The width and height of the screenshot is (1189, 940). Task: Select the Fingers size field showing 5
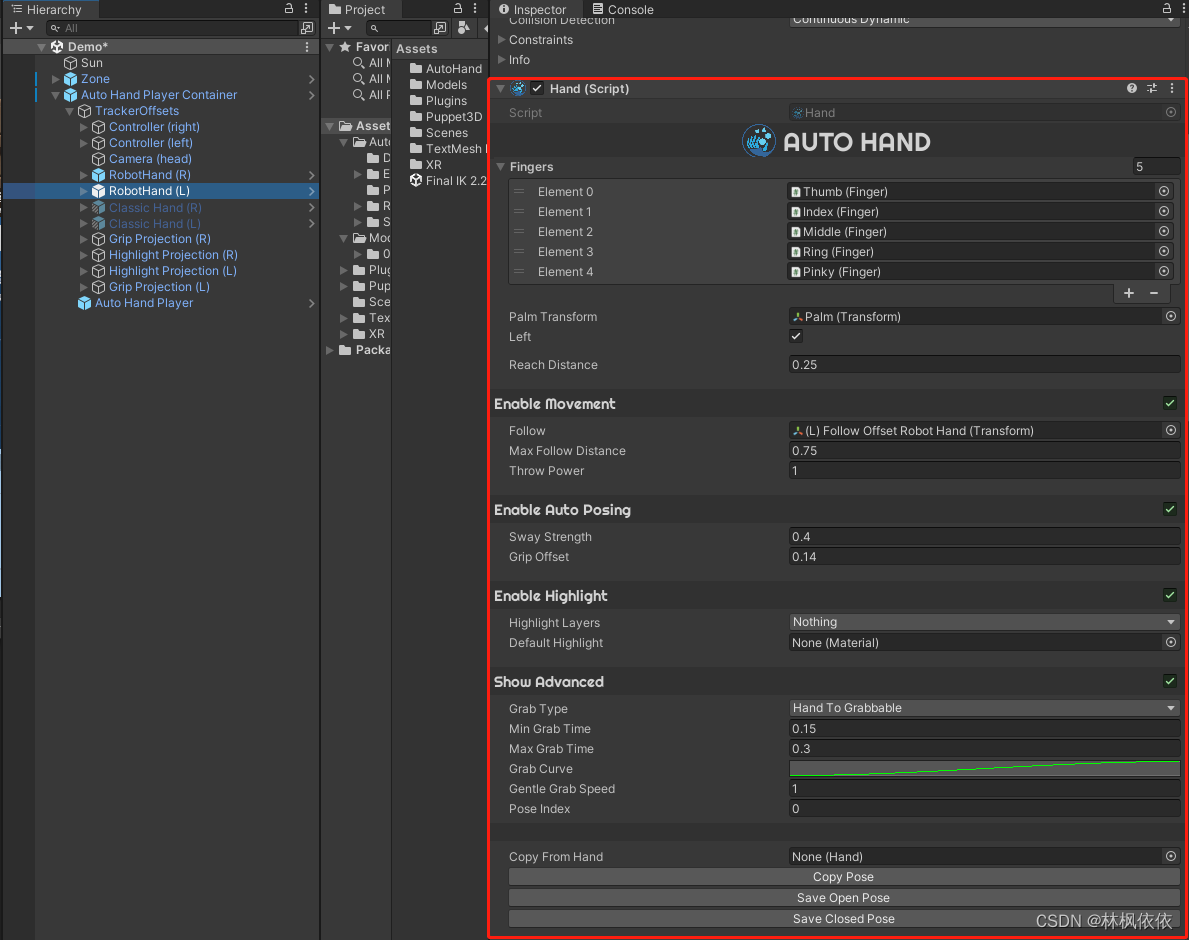[x=1156, y=166]
